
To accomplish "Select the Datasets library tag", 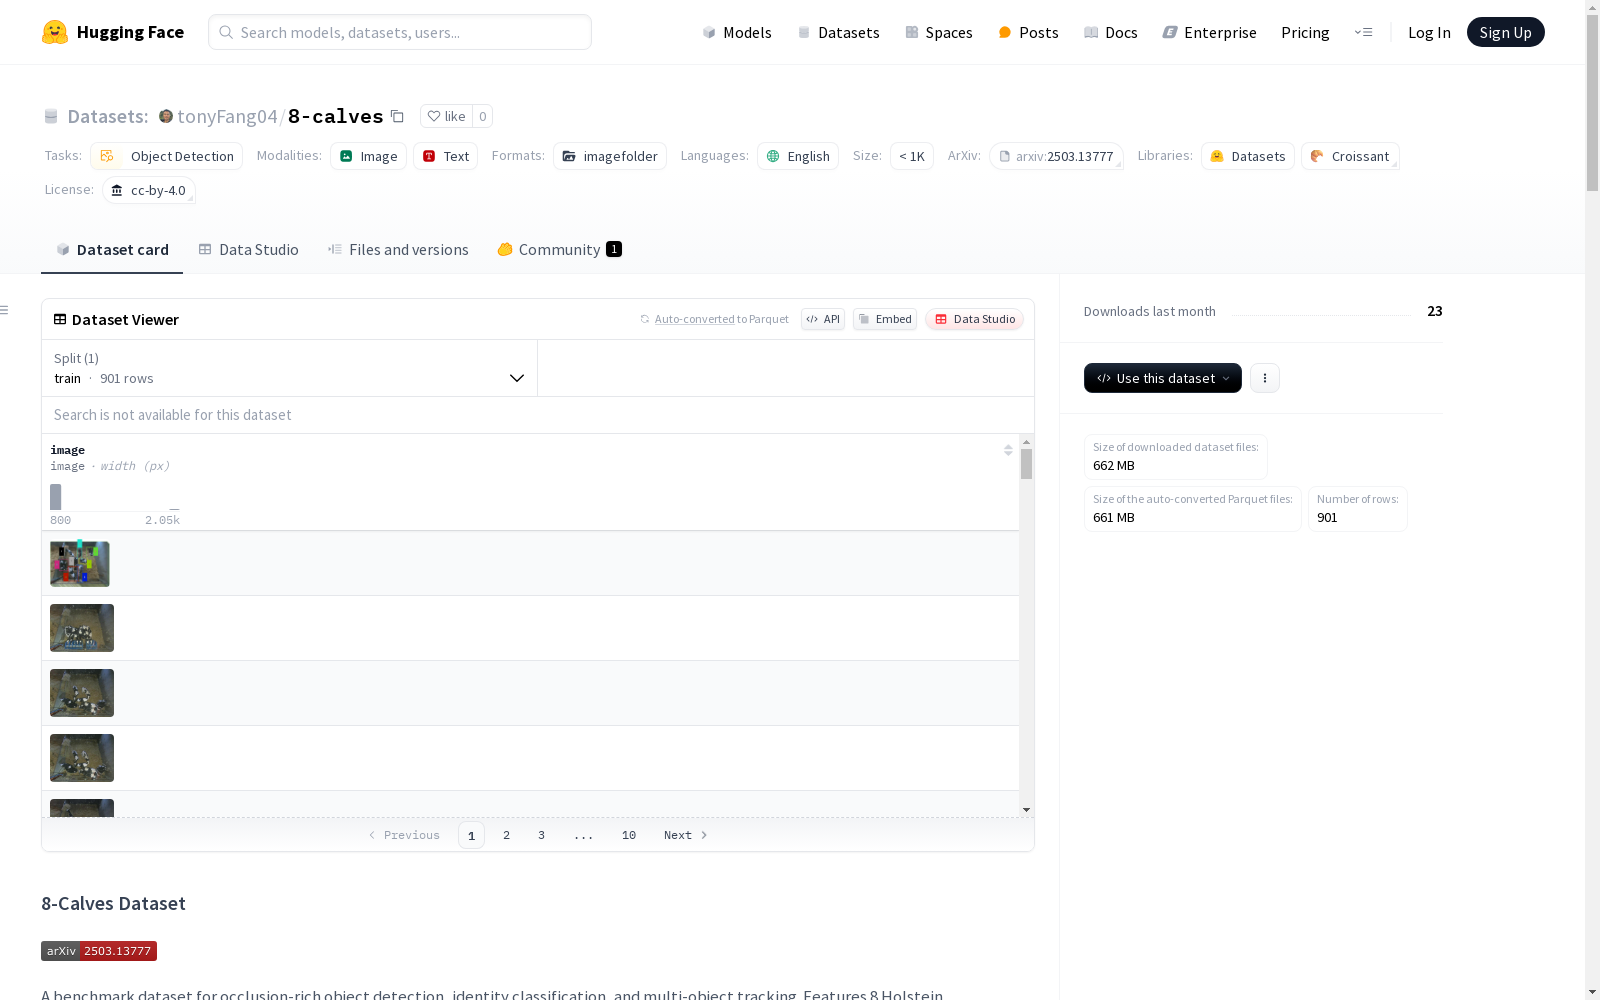I will [x=1248, y=156].
